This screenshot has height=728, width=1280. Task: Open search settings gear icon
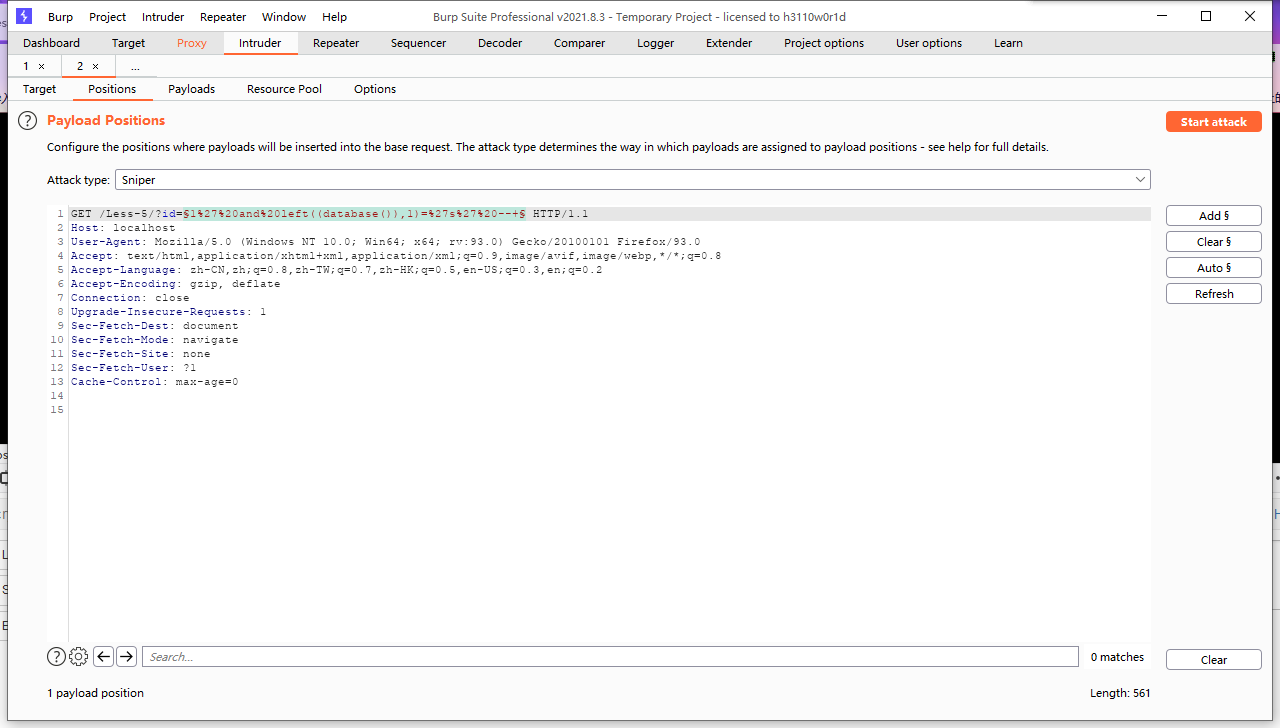[x=79, y=657]
